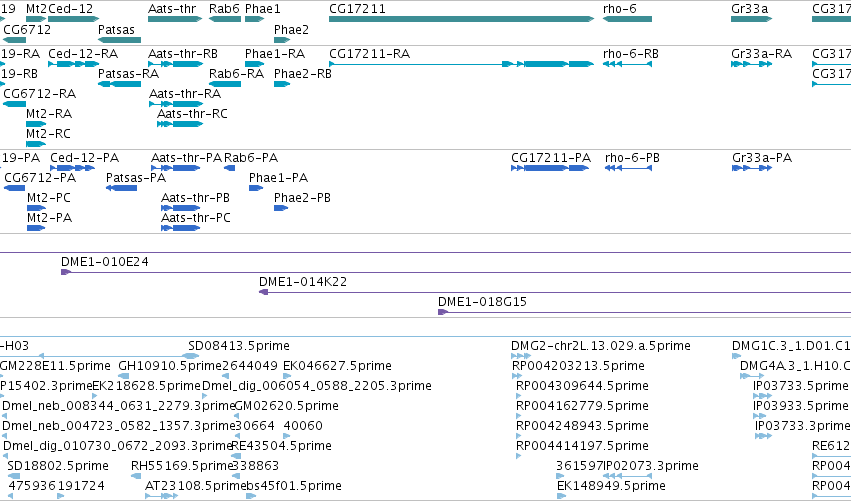Screen dimensions: 851x501
Task: Click the CG6712-PA protein feature
Action: pyautogui.click(x=15, y=188)
